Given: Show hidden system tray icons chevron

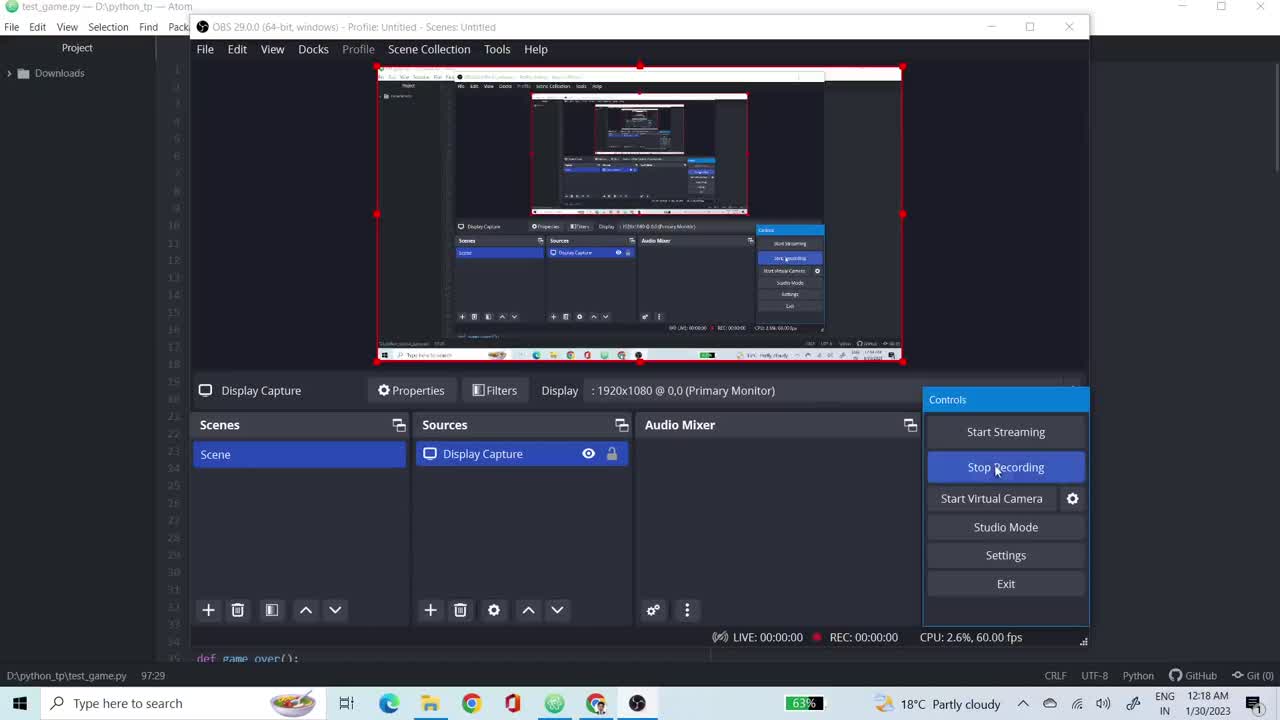Looking at the screenshot, I should pos(1023,703).
